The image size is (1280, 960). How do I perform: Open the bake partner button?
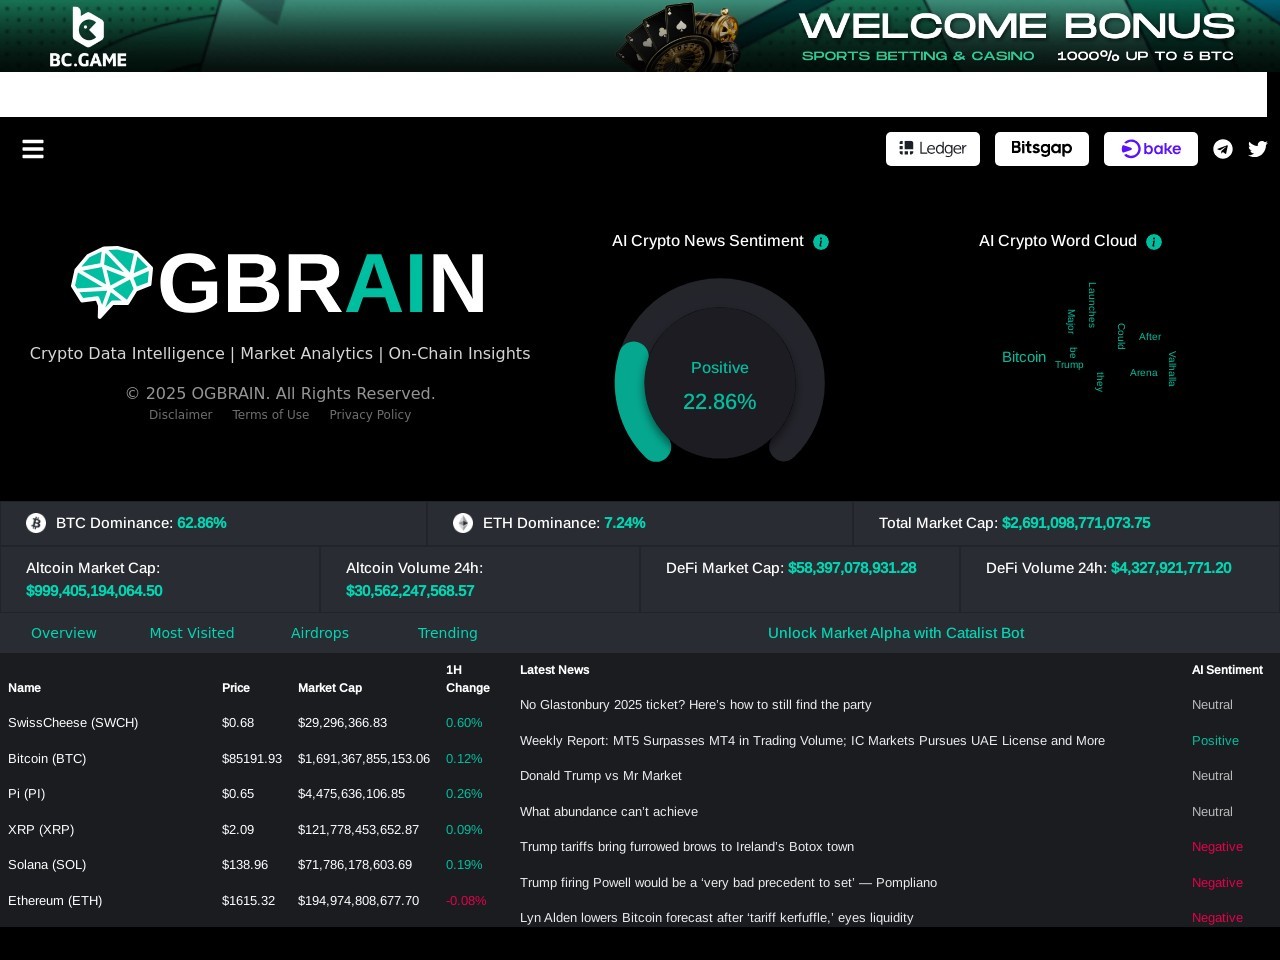1151,149
